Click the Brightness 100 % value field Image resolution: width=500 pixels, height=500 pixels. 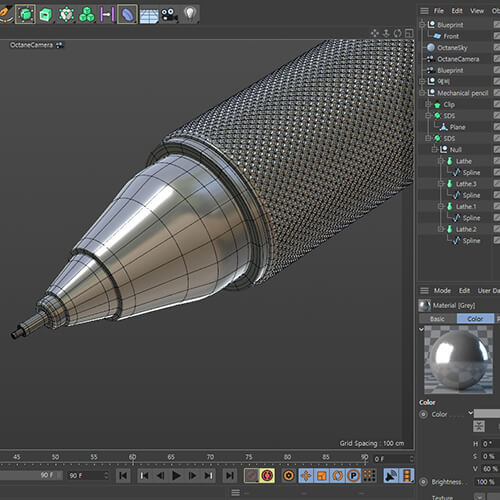[x=487, y=482]
